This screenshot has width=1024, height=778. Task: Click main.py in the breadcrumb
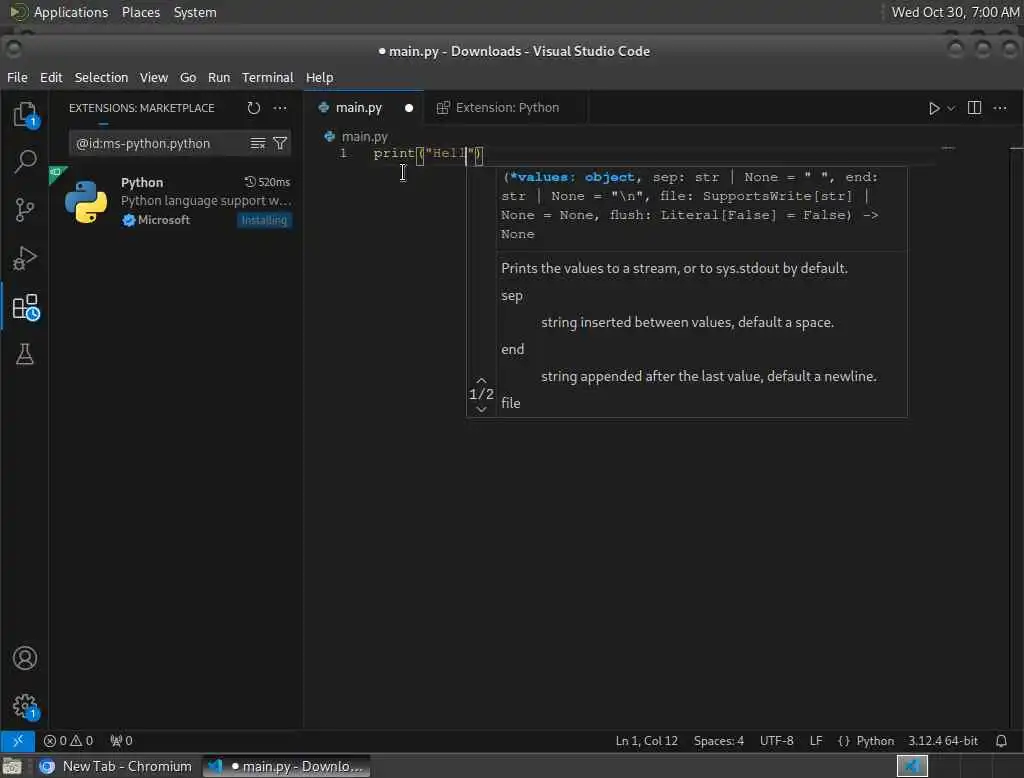[364, 137]
